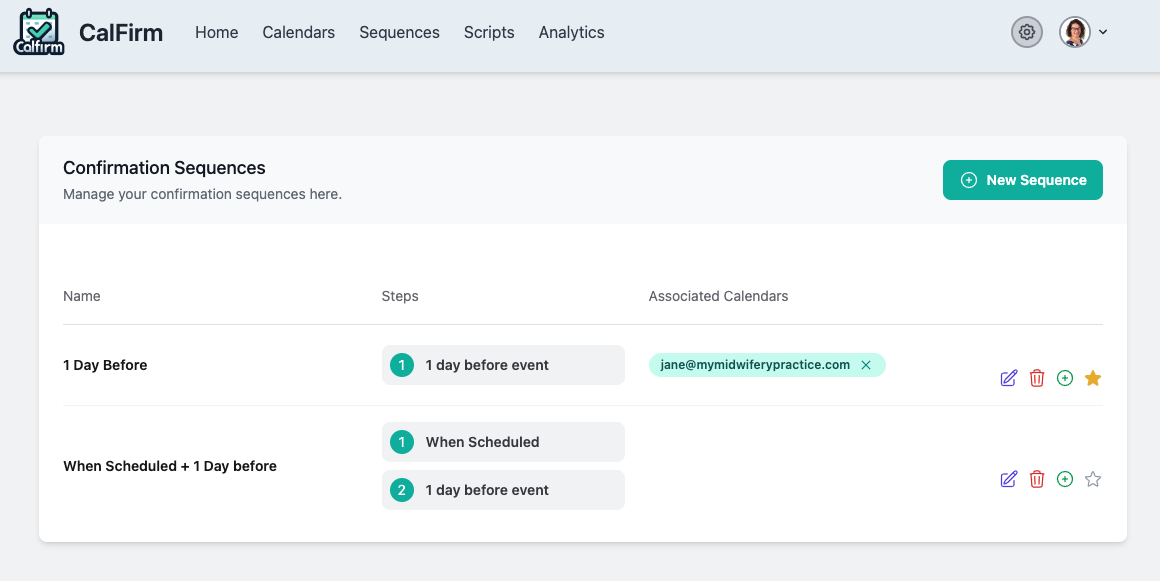Remove jane@mymidwiferypractice.com calendar tag
1160x581 pixels.
[866, 365]
